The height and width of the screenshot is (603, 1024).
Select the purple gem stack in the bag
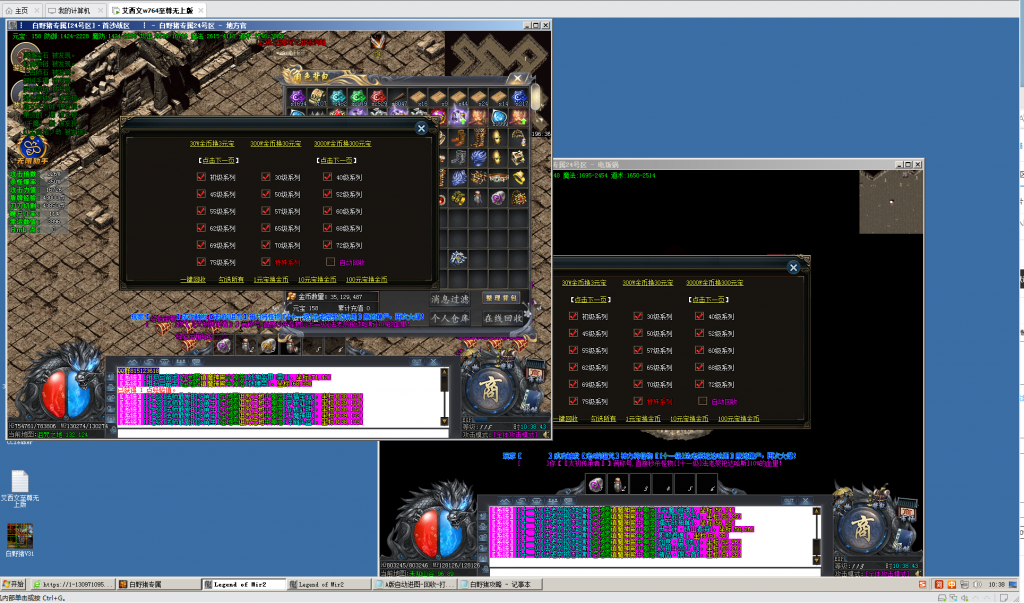coord(297,98)
